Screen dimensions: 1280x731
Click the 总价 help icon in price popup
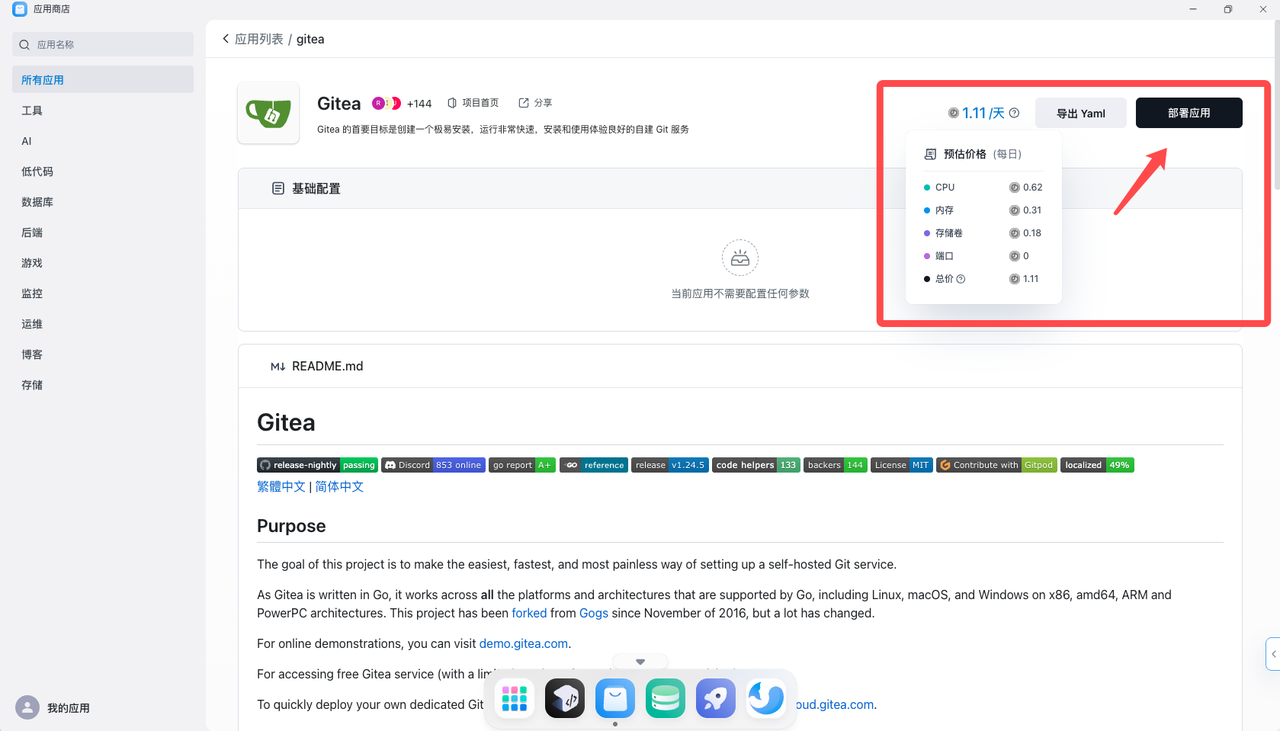pyautogui.click(x=961, y=279)
